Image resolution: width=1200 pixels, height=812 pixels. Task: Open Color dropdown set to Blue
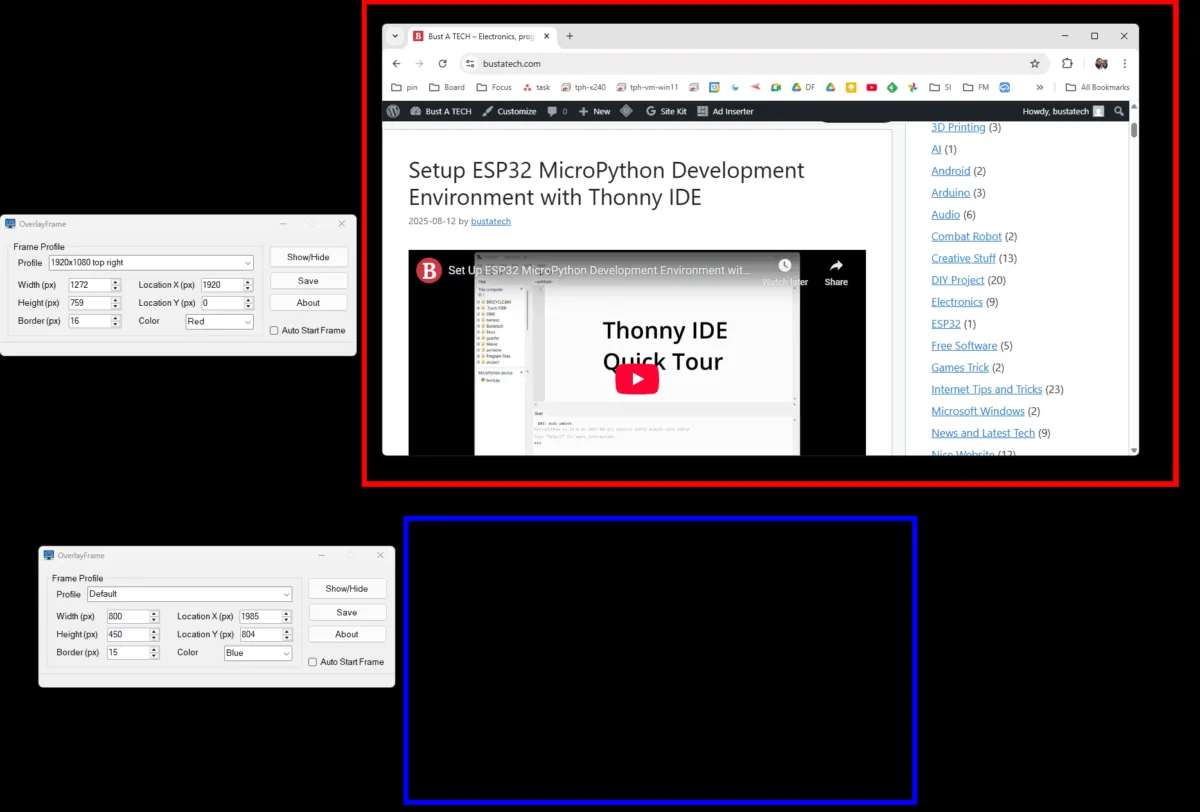coord(258,653)
